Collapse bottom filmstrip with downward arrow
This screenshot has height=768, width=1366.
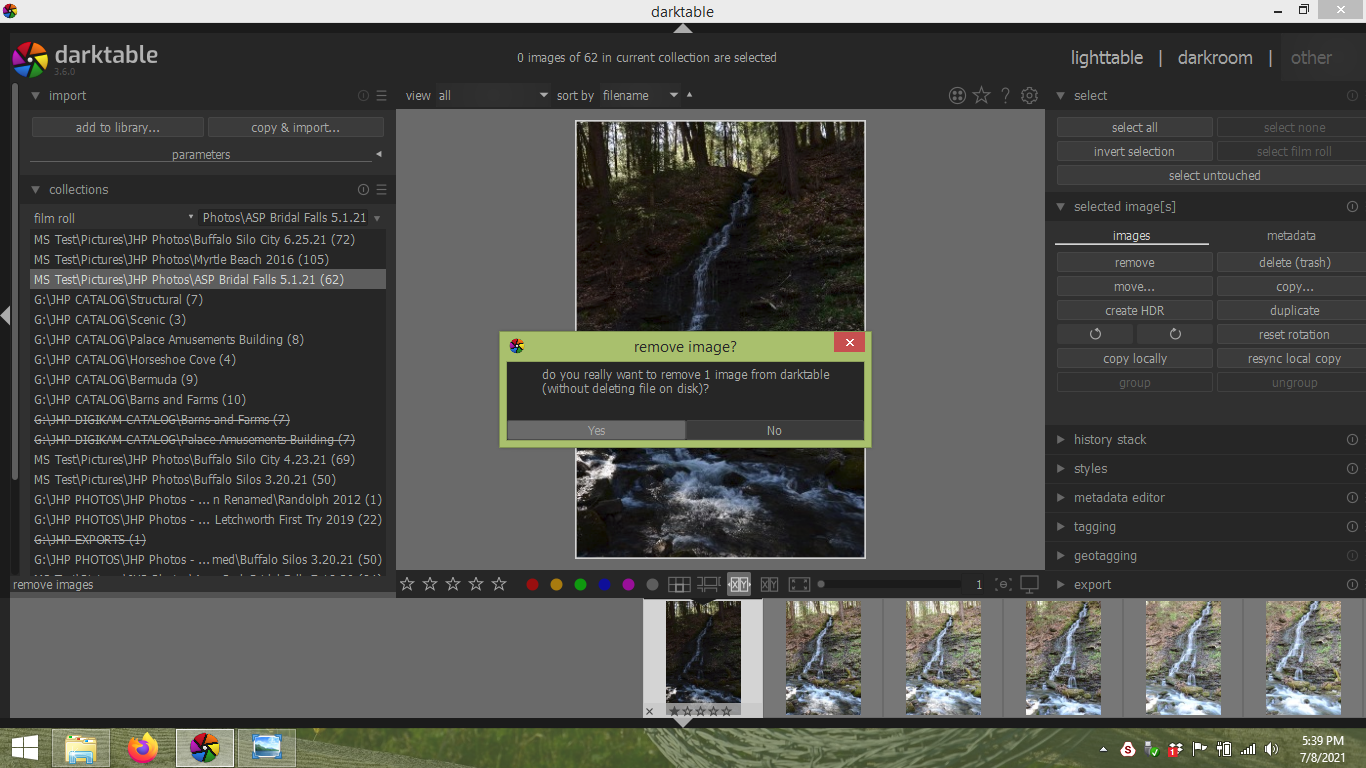(683, 722)
